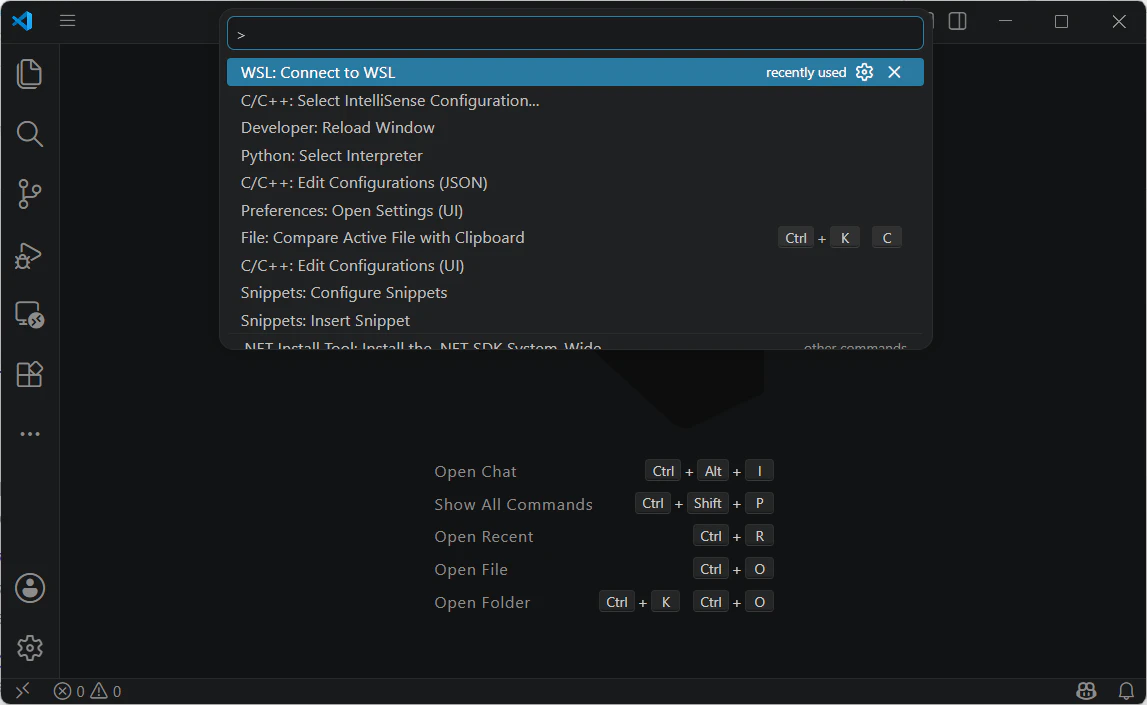1147x705 pixels.
Task: Run C/C++: Edit Configurations (UI) command
Action: coord(575,265)
